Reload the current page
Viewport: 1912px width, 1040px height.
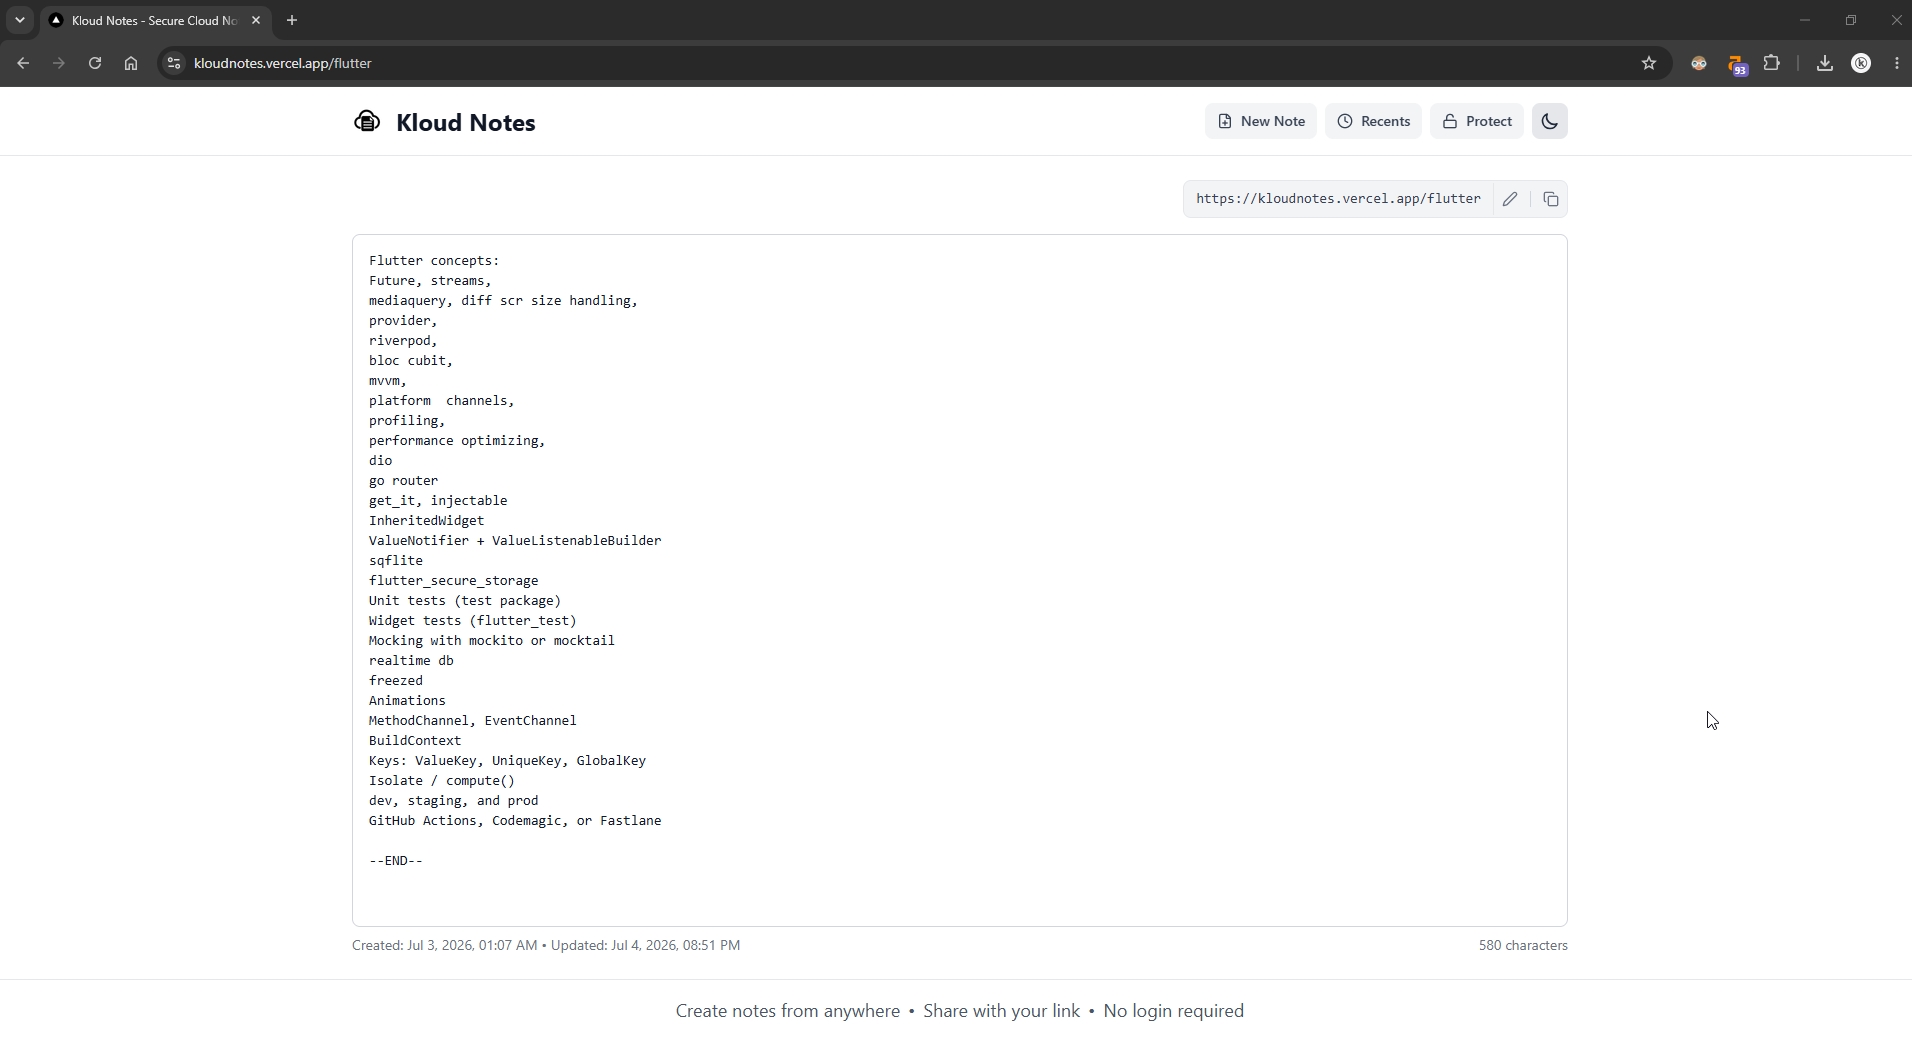pyautogui.click(x=95, y=63)
